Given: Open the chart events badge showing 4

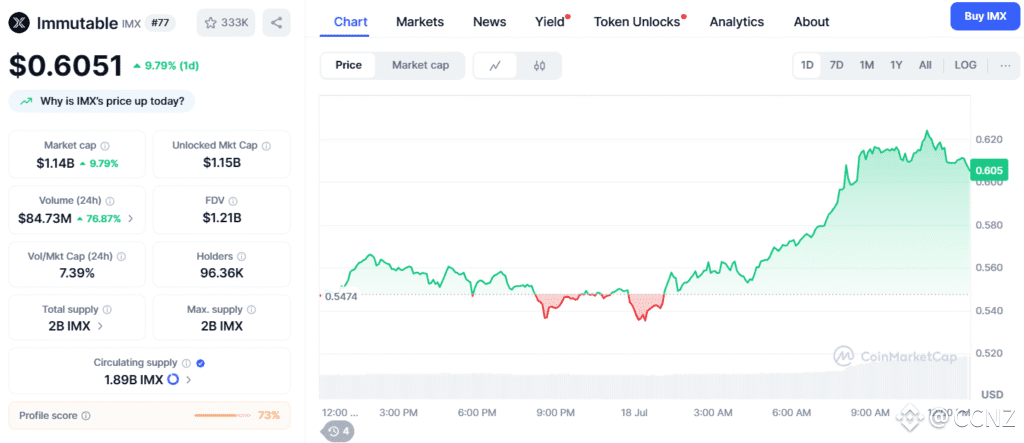Looking at the screenshot, I should (338, 431).
